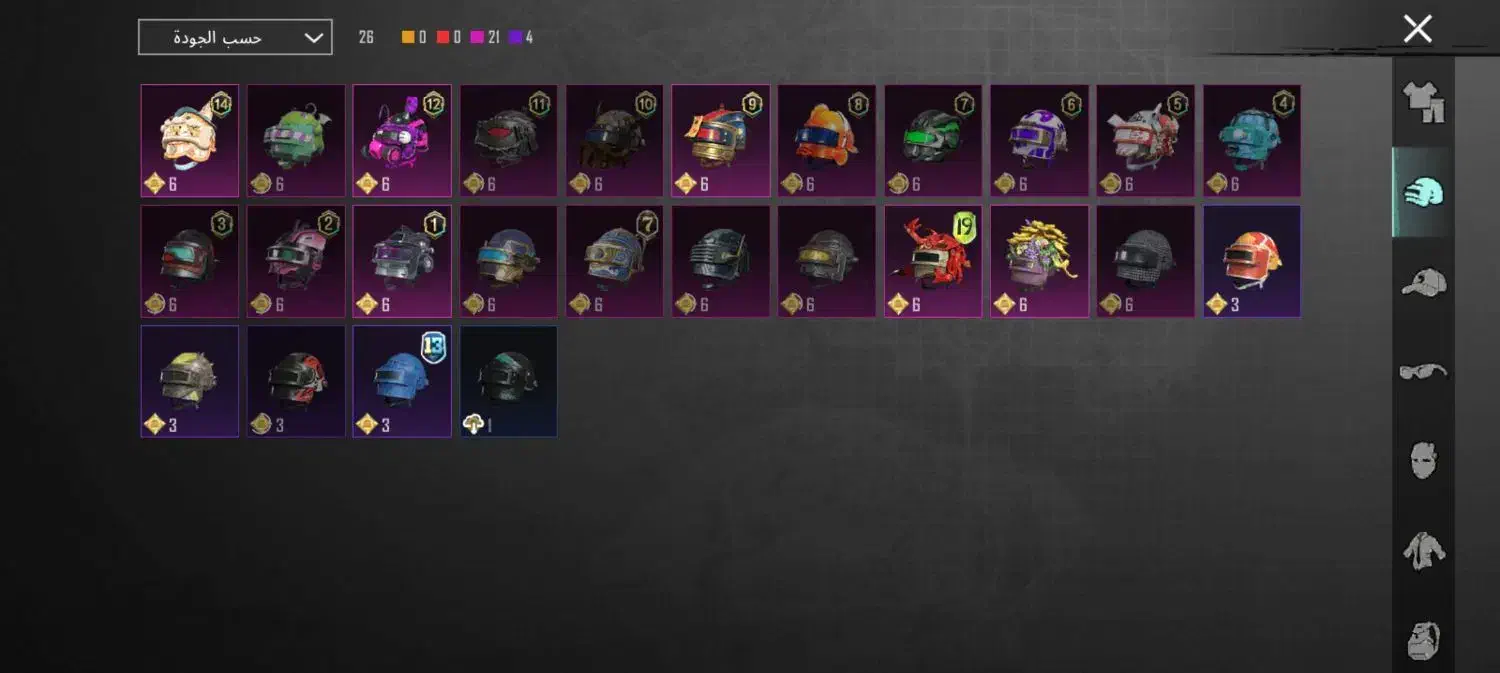Select the blue helmet with badge 13

click(x=402, y=381)
